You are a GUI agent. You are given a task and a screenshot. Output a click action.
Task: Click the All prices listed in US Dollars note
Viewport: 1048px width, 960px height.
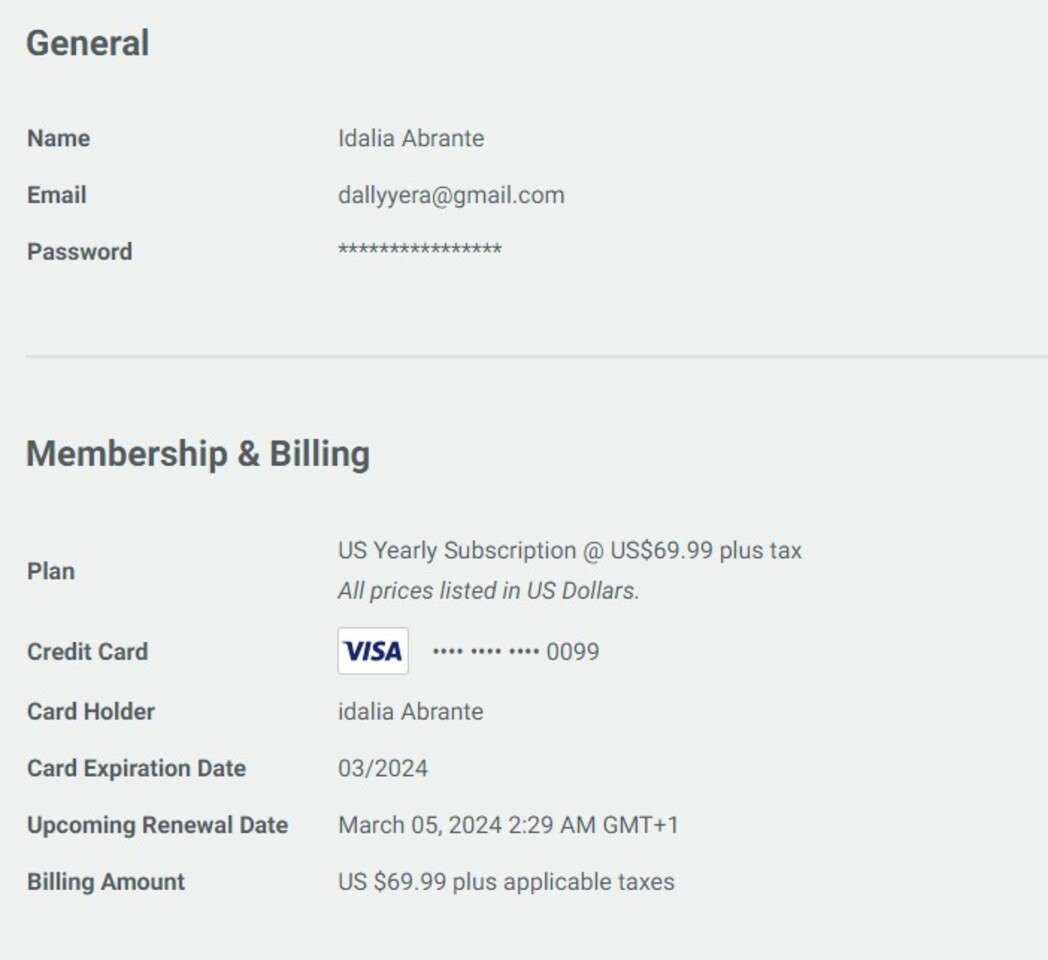click(x=489, y=591)
